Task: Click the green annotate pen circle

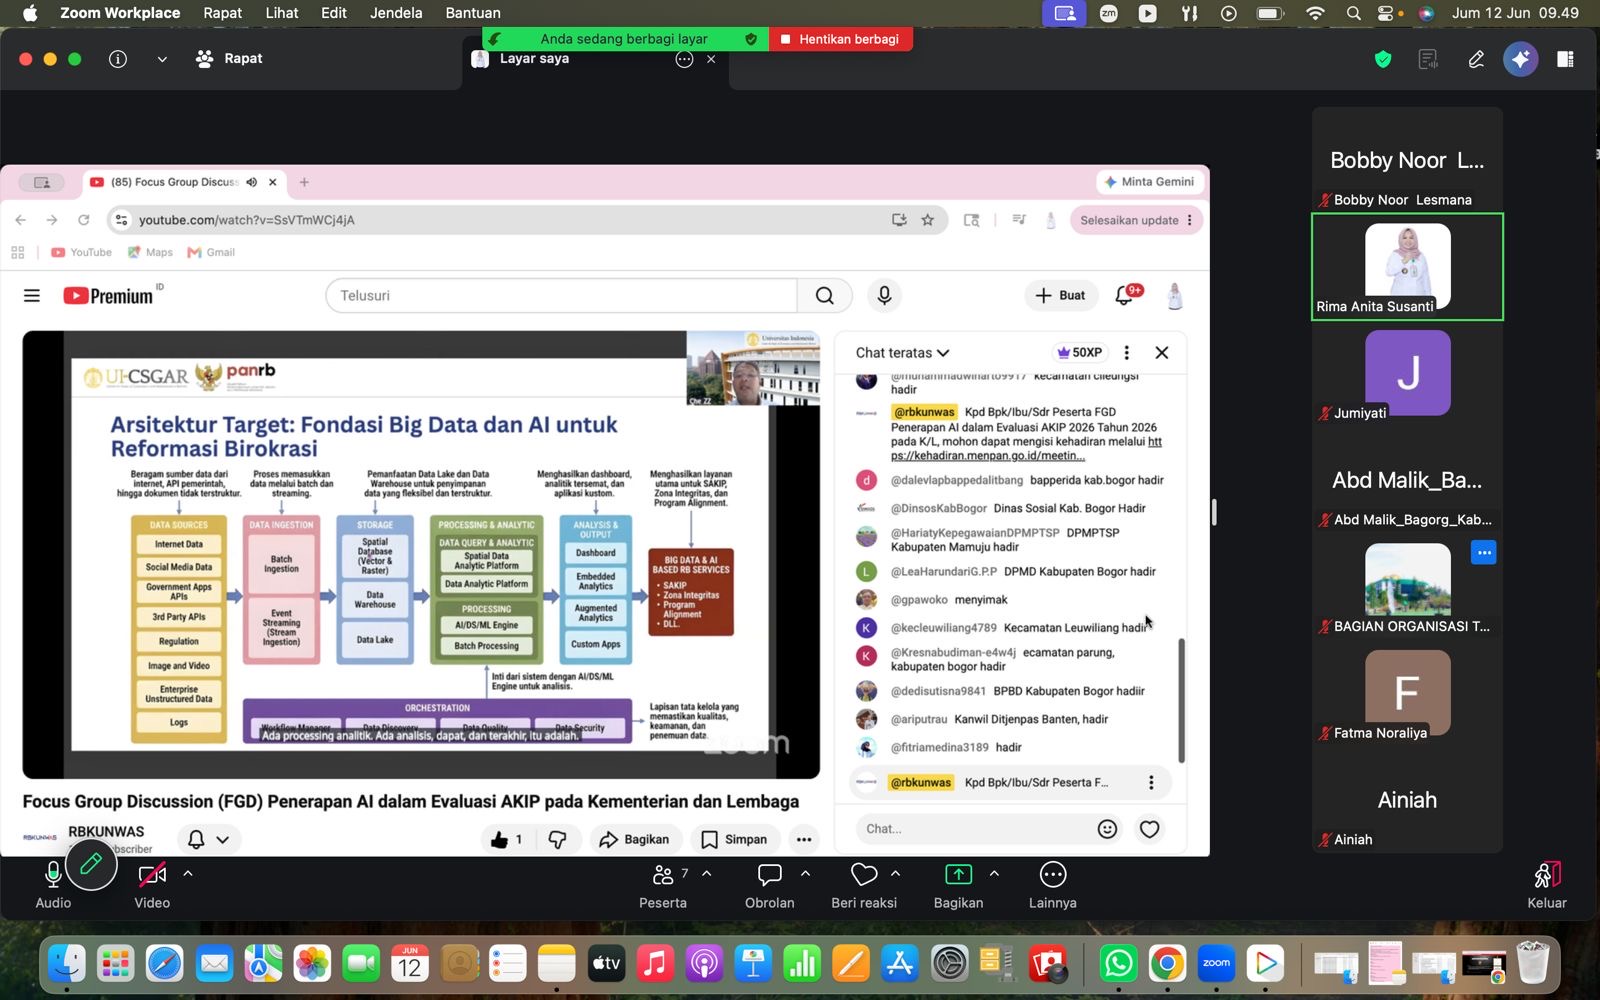Action: [x=91, y=864]
